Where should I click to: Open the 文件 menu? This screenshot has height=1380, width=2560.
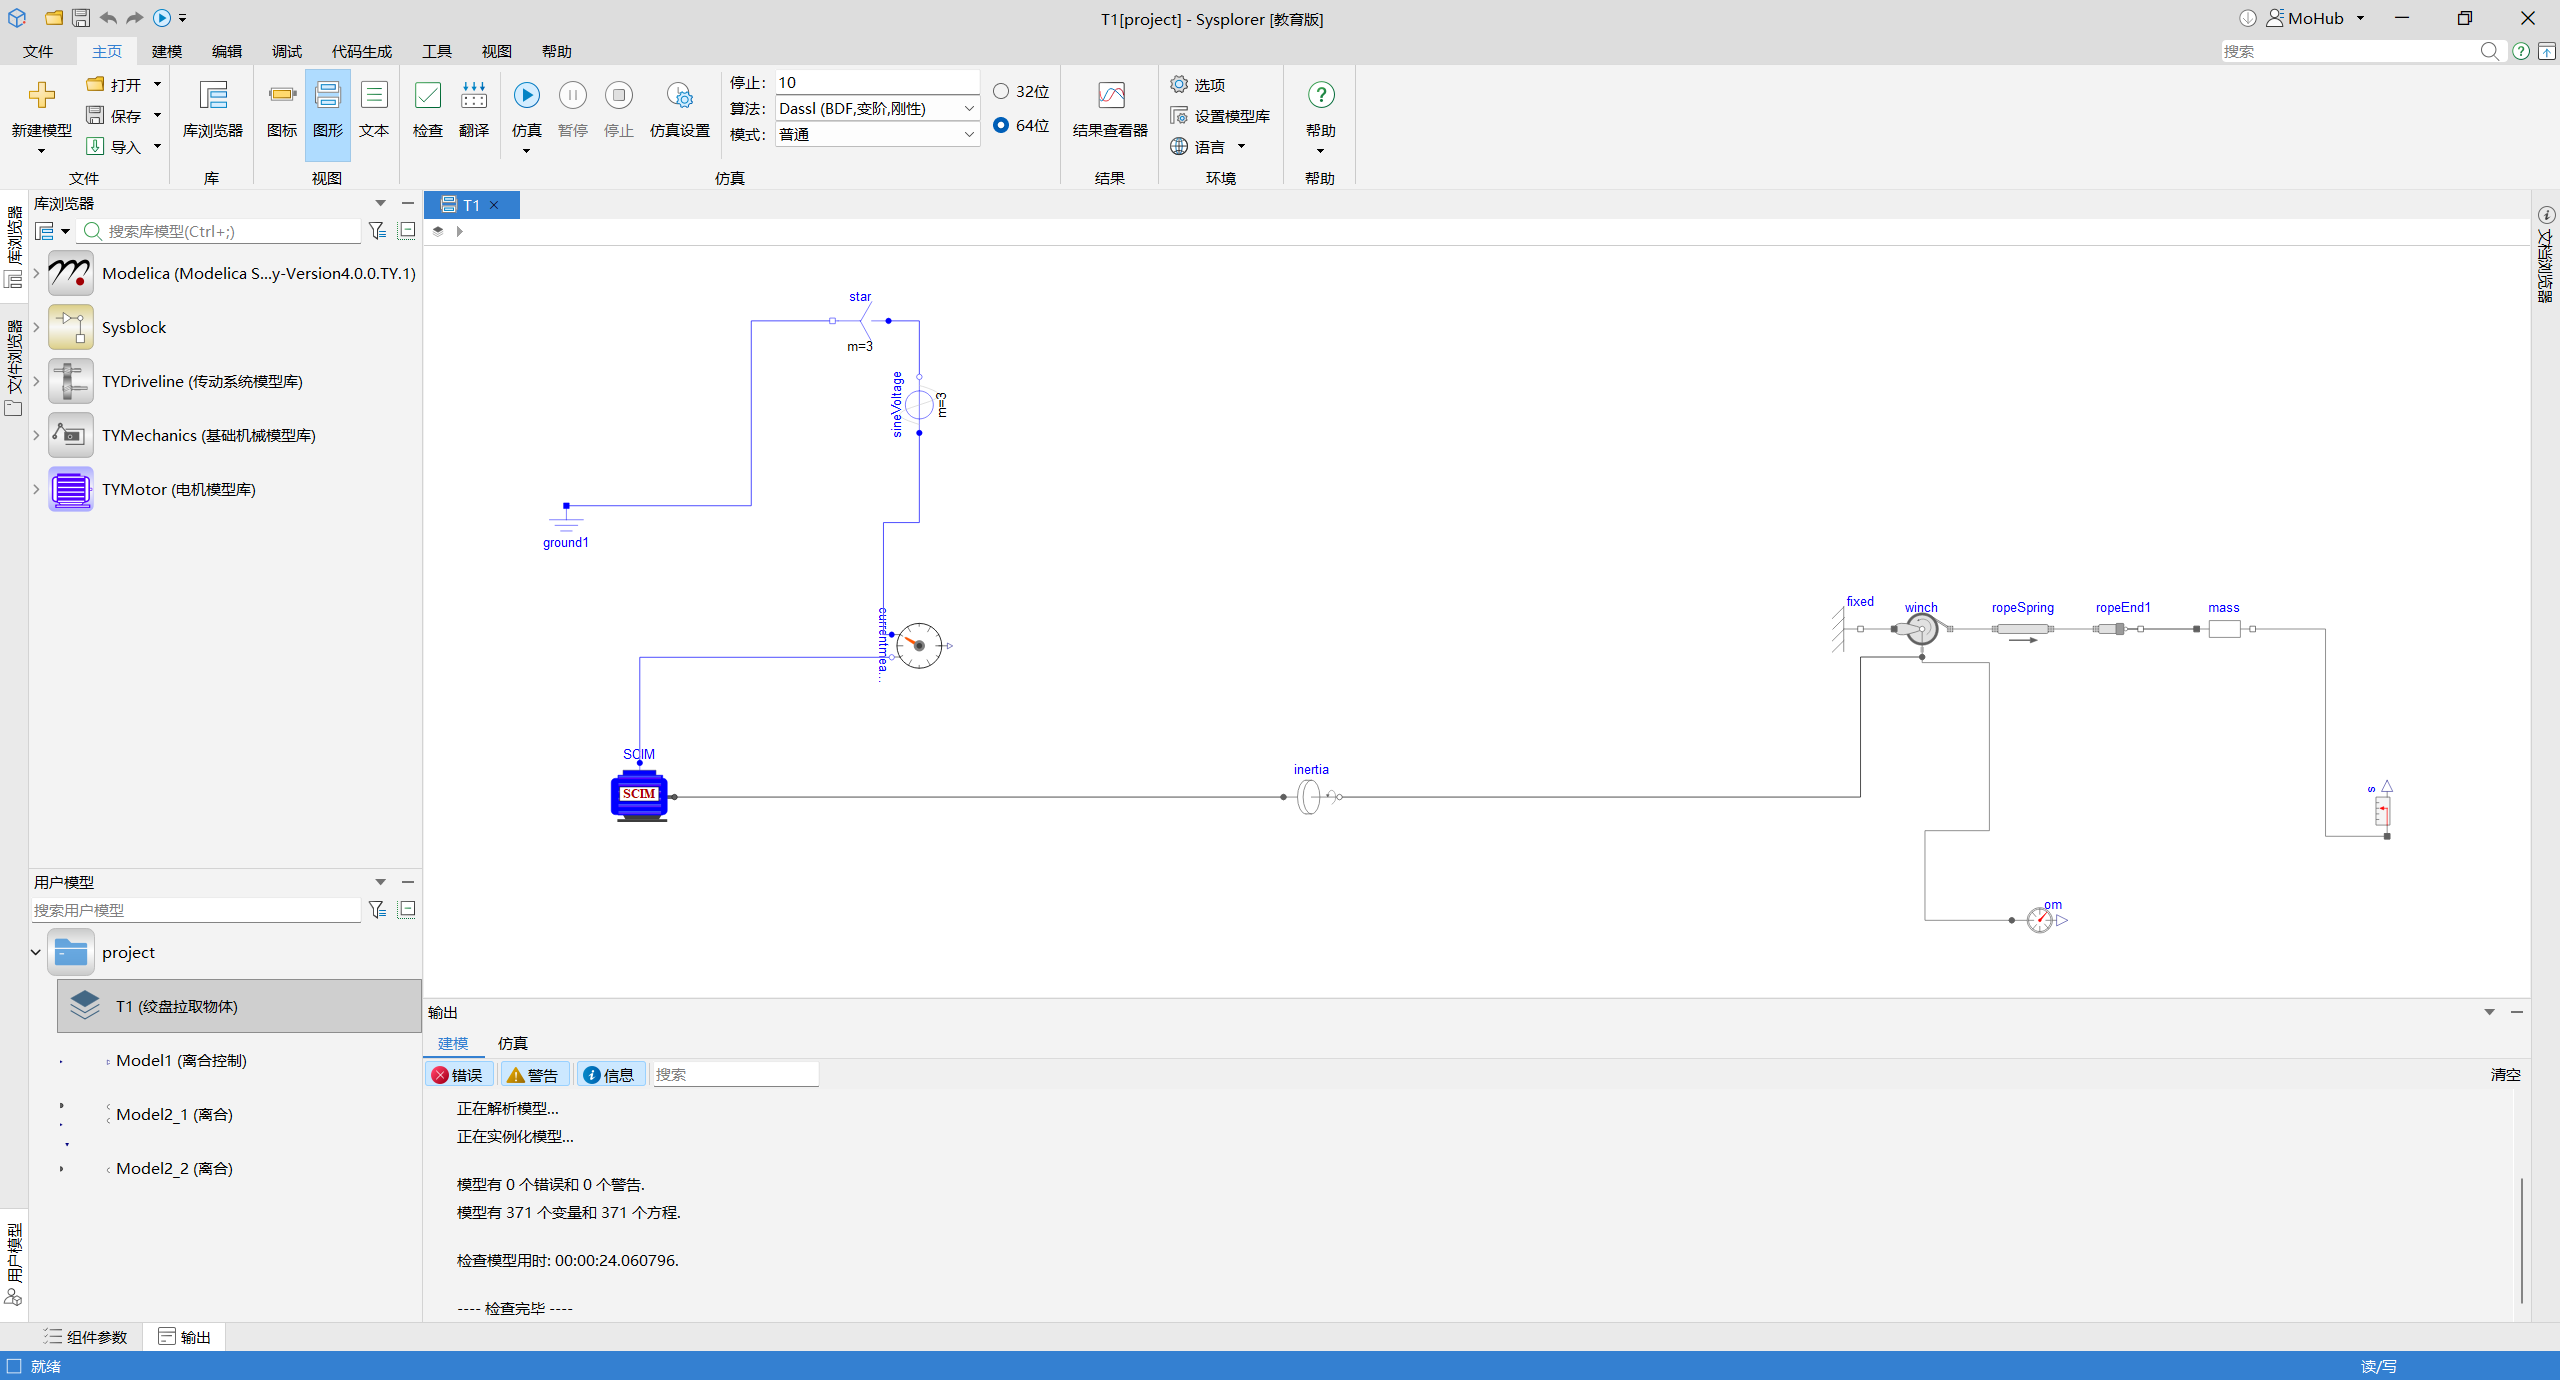pyautogui.click(x=38, y=51)
